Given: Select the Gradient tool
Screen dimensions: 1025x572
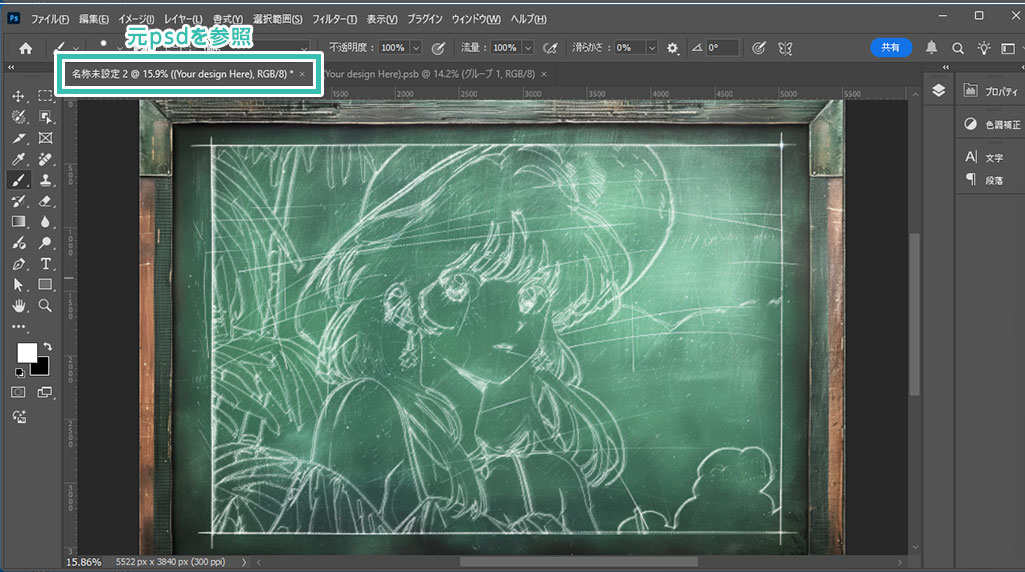Looking at the screenshot, I should tap(18, 222).
